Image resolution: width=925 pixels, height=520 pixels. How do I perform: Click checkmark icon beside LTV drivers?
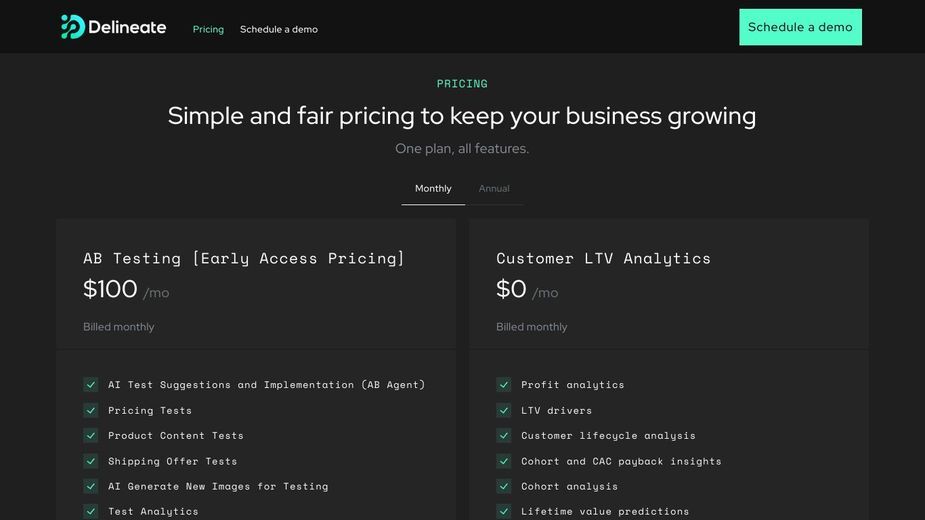coord(504,410)
